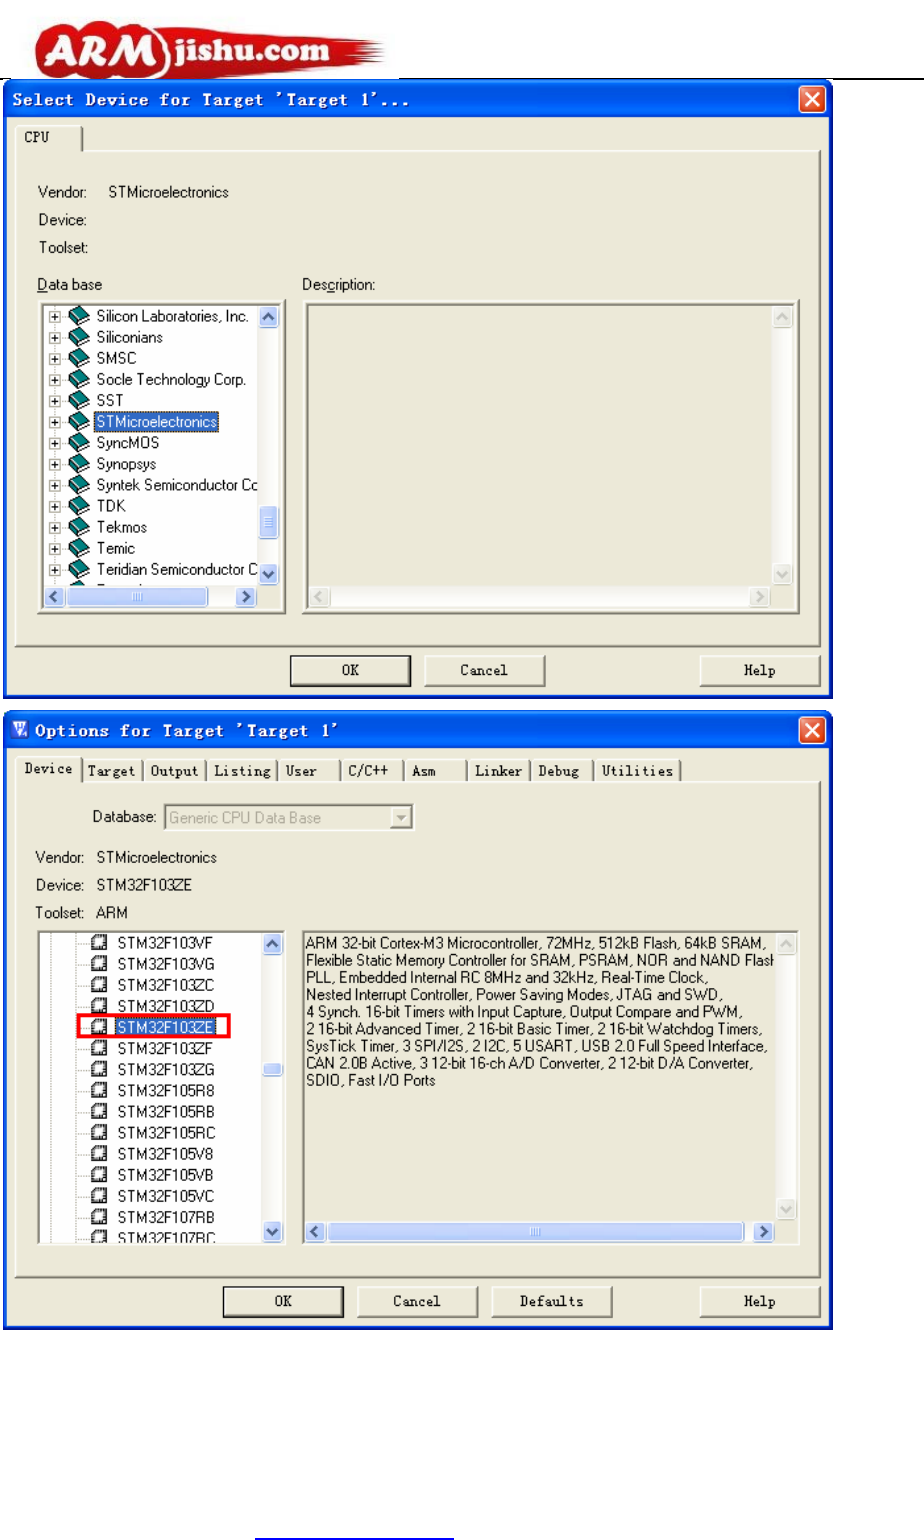The image size is (924, 1540).
Task: Expand the STMicroelectronics vendor node
Action: point(55,422)
